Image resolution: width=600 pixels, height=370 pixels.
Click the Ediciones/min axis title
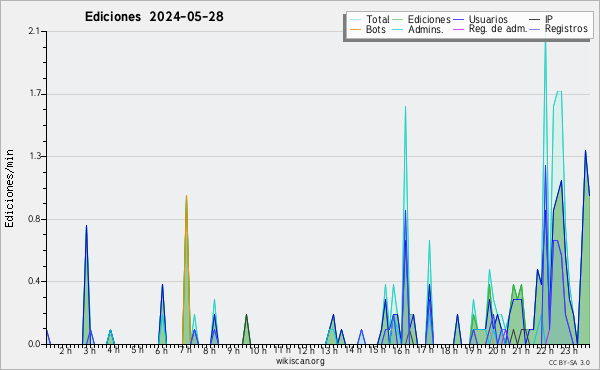[x=9, y=188]
